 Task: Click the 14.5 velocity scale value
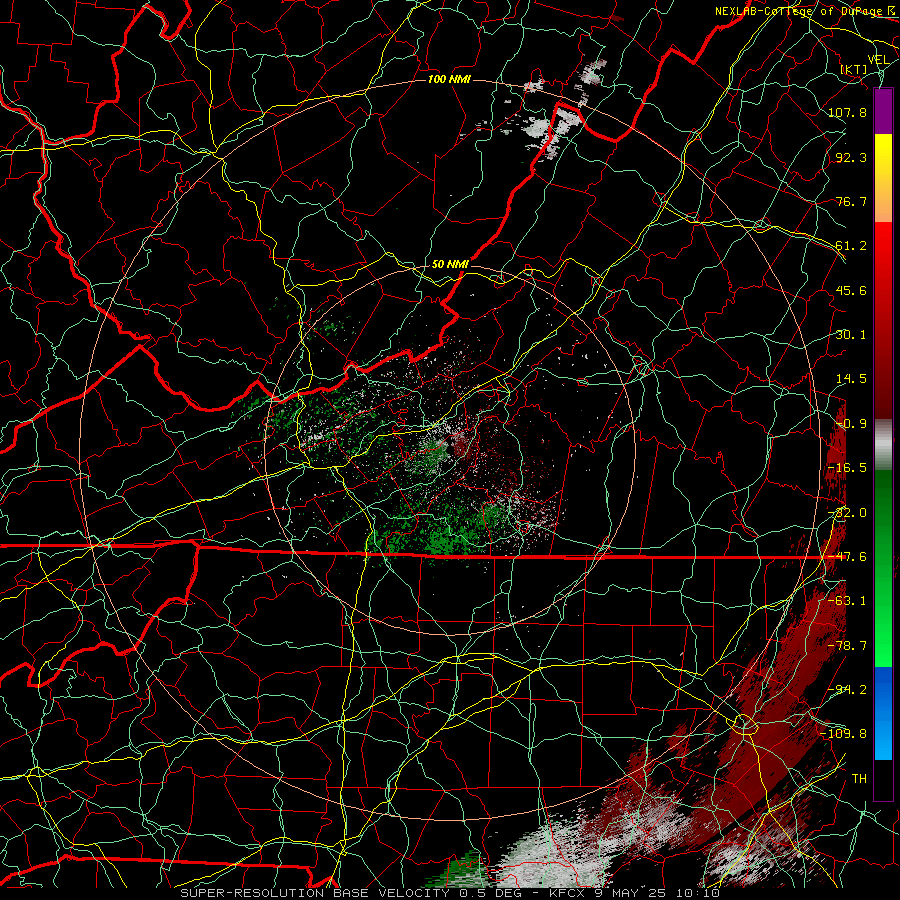point(851,379)
